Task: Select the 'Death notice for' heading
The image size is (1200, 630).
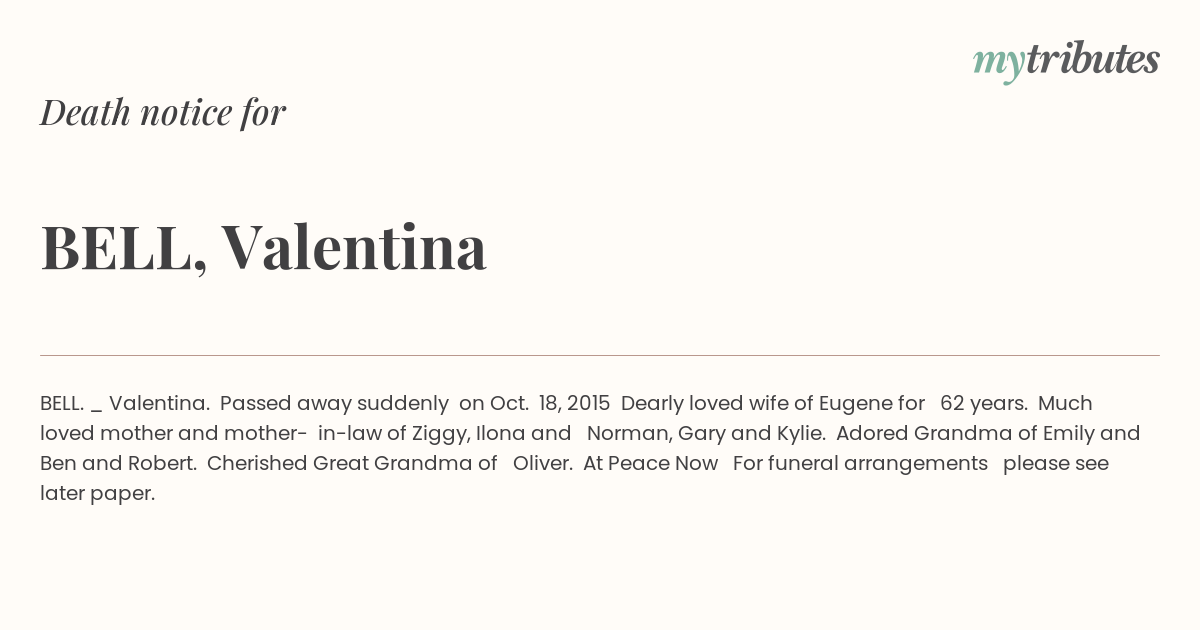Action: (x=163, y=112)
